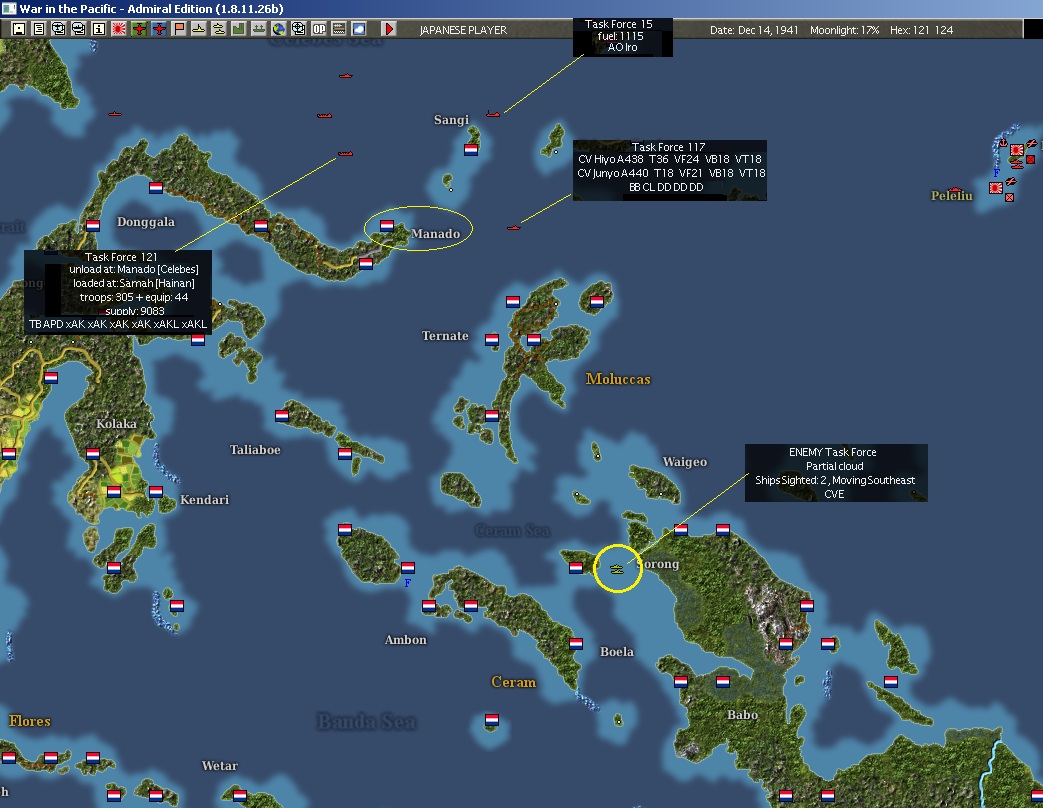Open the document list report icon
The height and width of the screenshot is (808, 1043).
[x=39, y=29]
